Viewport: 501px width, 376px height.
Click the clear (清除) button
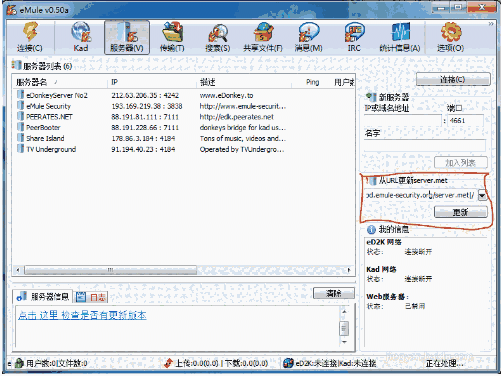[334, 293]
